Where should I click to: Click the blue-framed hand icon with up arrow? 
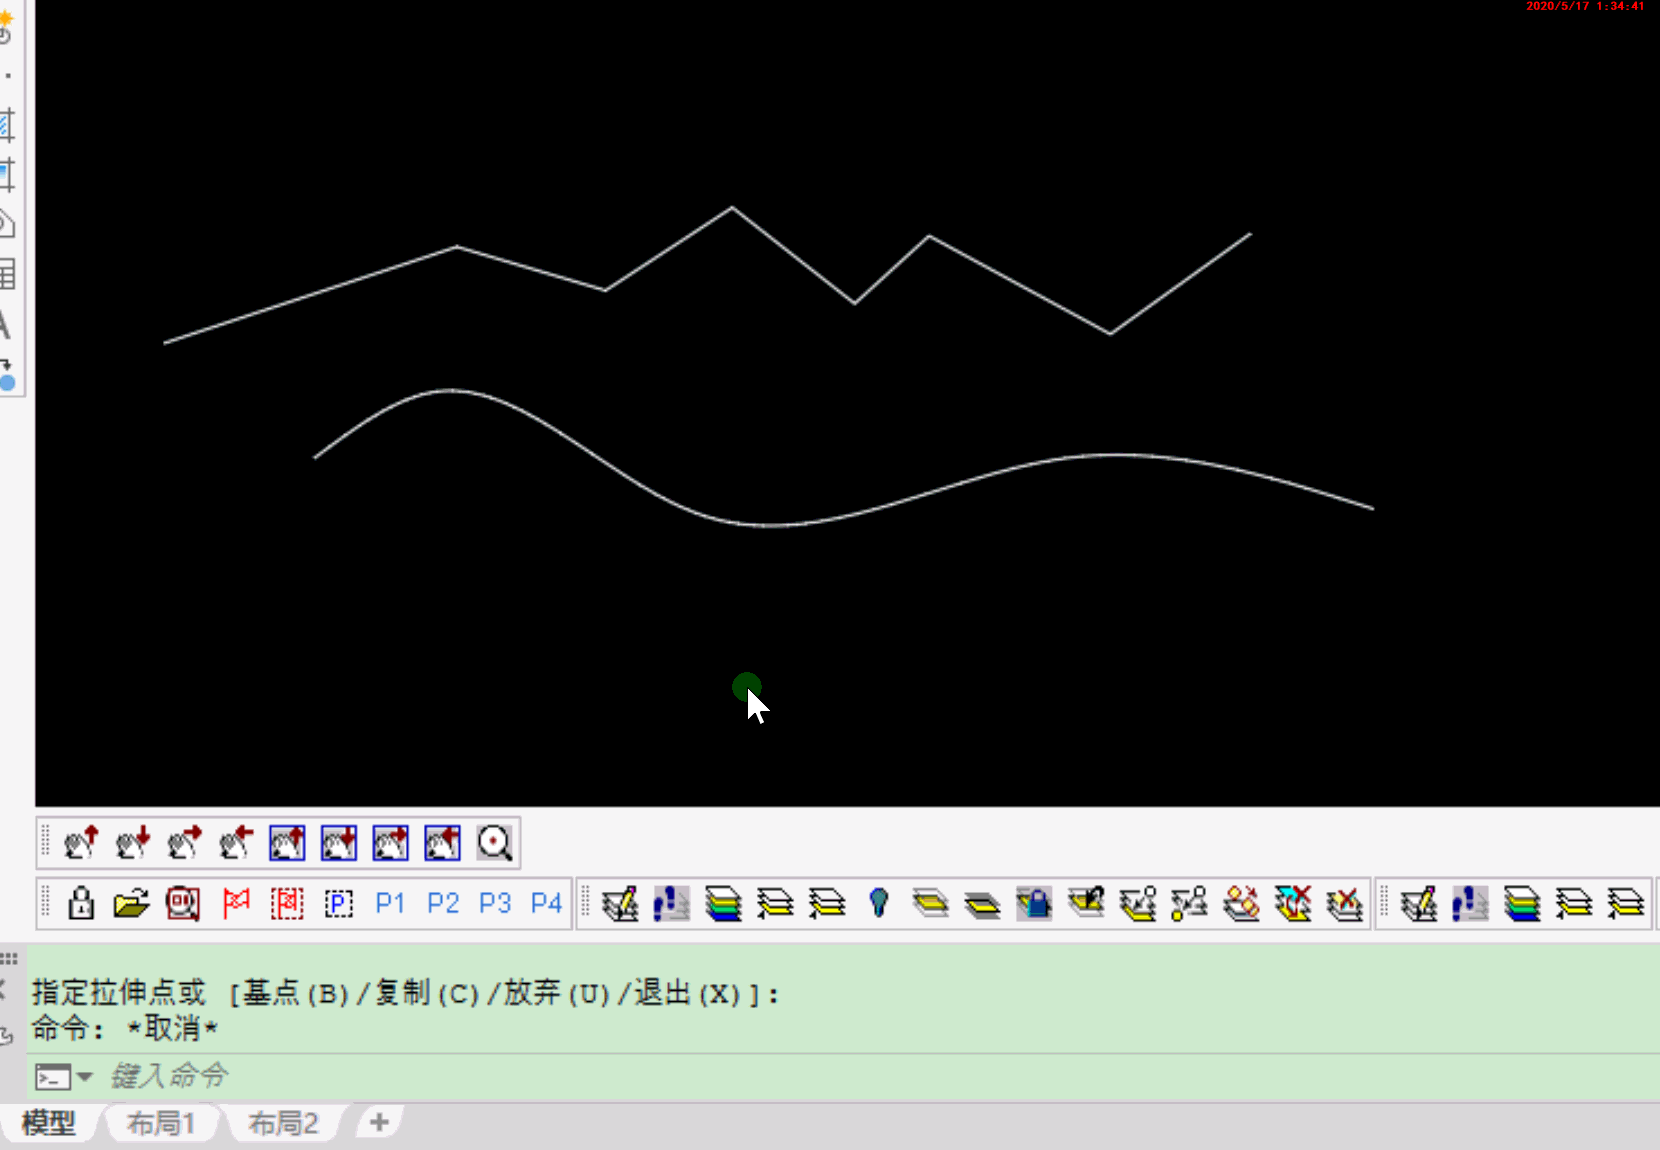pos(287,843)
